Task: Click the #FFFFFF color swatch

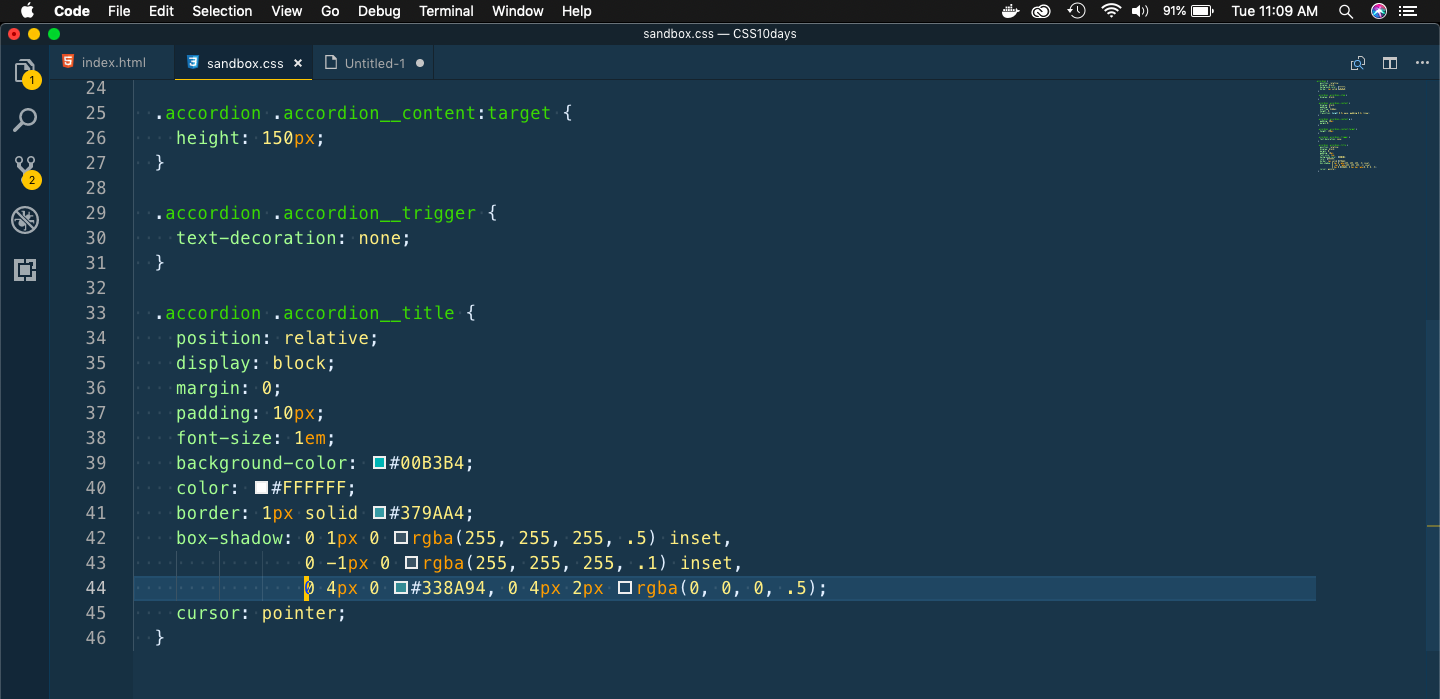Action: pos(261,488)
